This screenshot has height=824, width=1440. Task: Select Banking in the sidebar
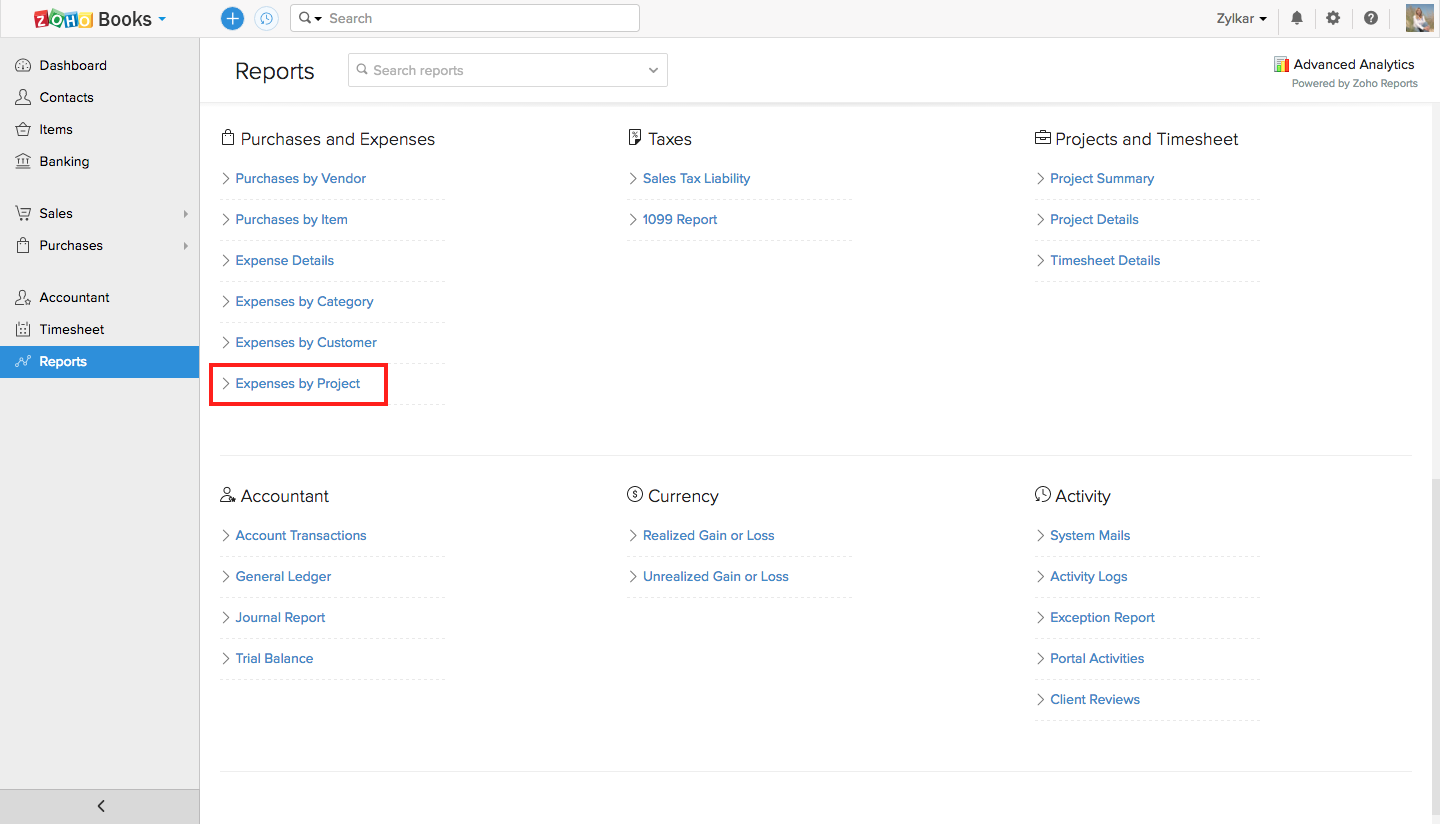coord(64,161)
